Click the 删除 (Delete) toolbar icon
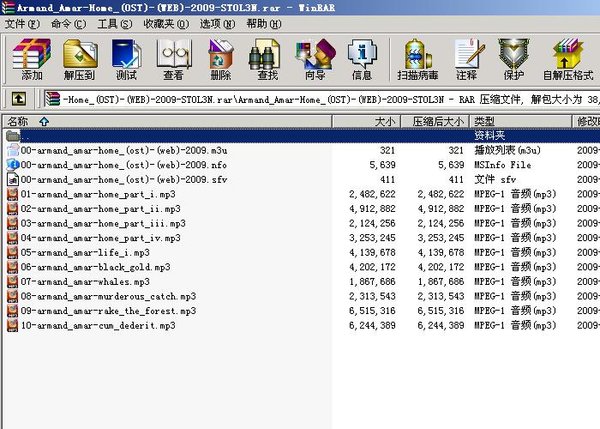Viewport: 600px width, 429px height. [x=220, y=59]
